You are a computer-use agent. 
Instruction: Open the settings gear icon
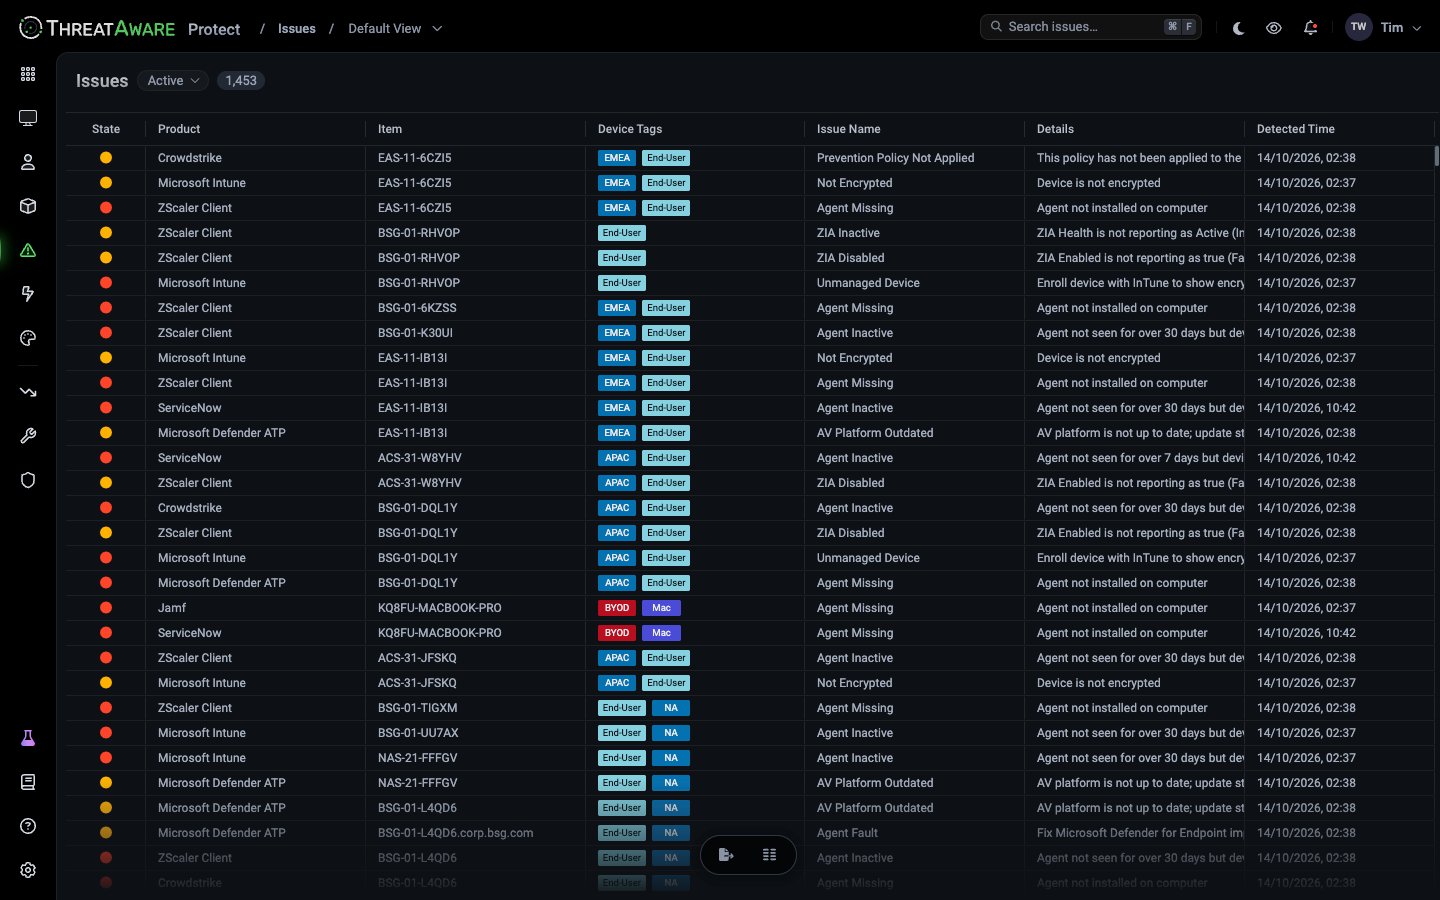point(28,870)
